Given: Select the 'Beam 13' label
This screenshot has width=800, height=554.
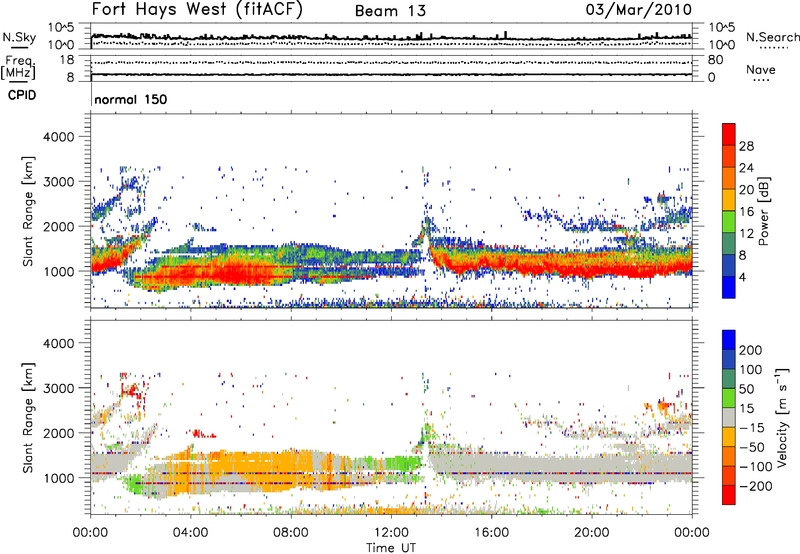Looking at the screenshot, I should coord(390,11).
